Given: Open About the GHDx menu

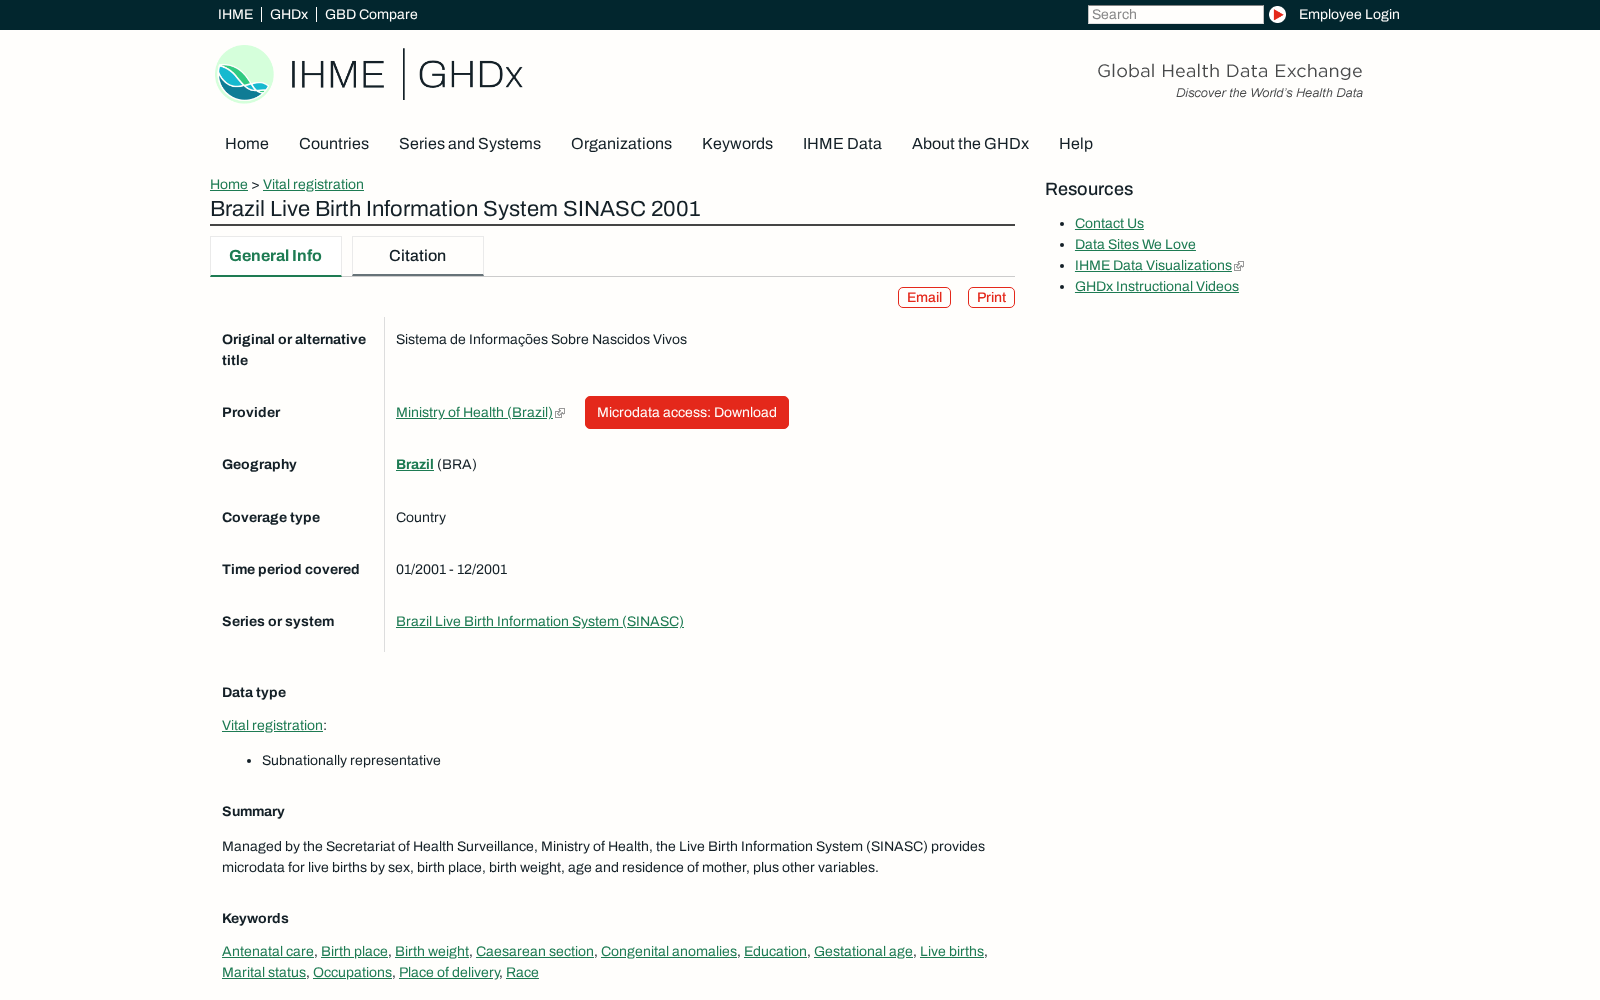Looking at the screenshot, I should 970,144.
